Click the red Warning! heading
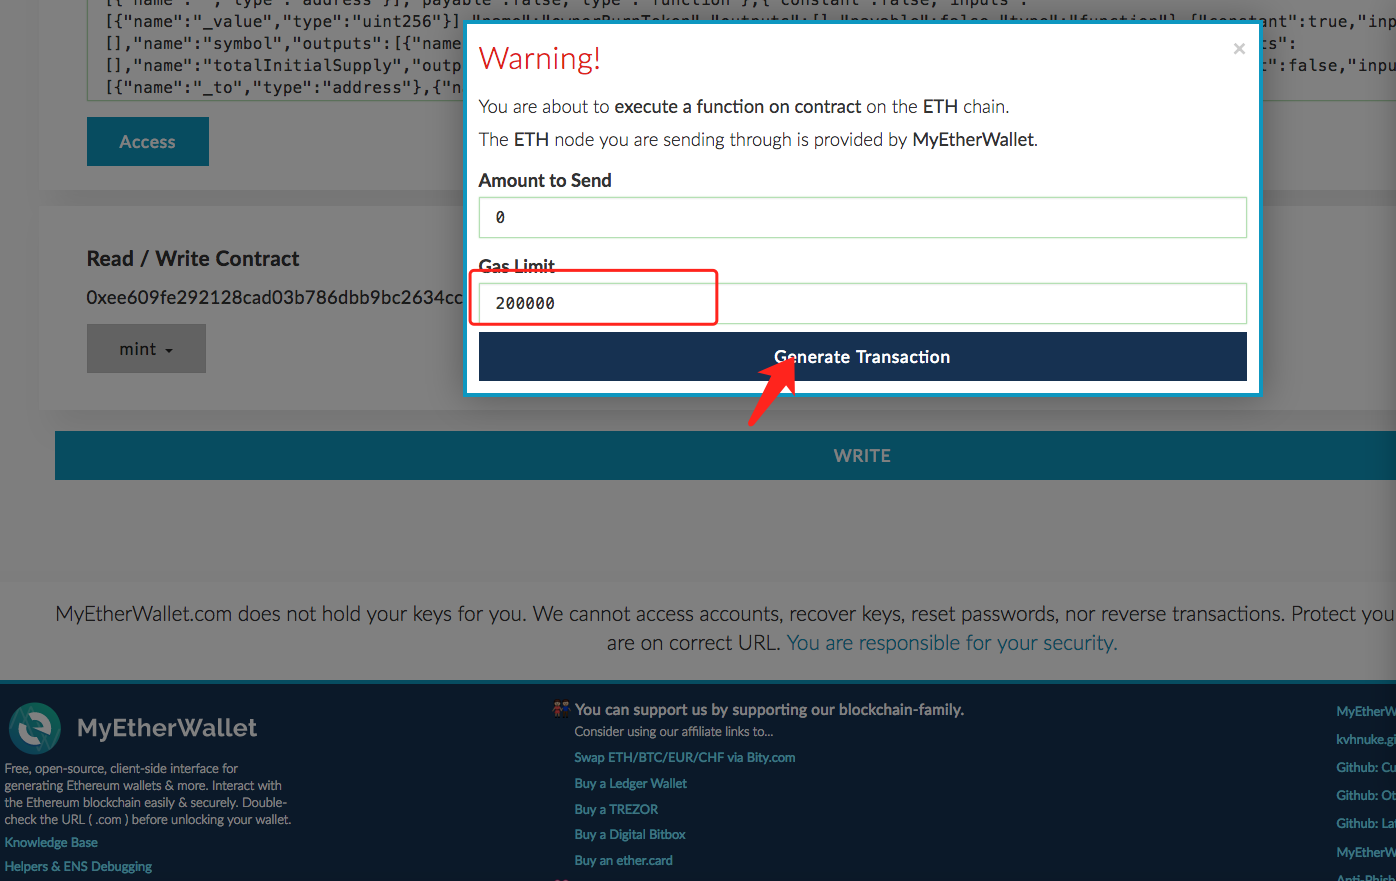 coord(540,58)
